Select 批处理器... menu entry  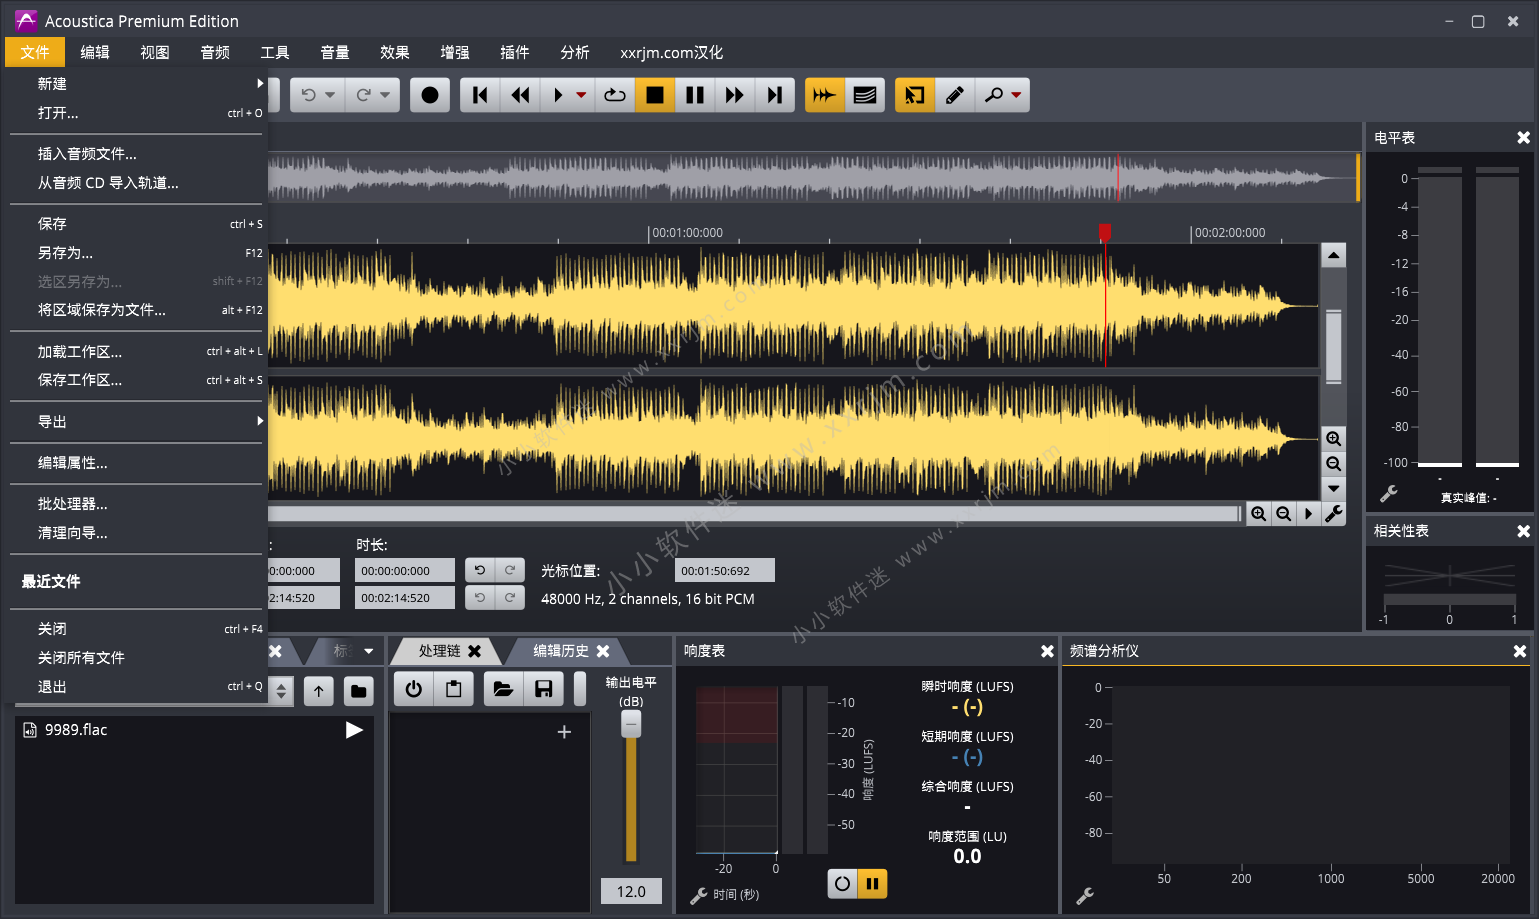coord(137,504)
